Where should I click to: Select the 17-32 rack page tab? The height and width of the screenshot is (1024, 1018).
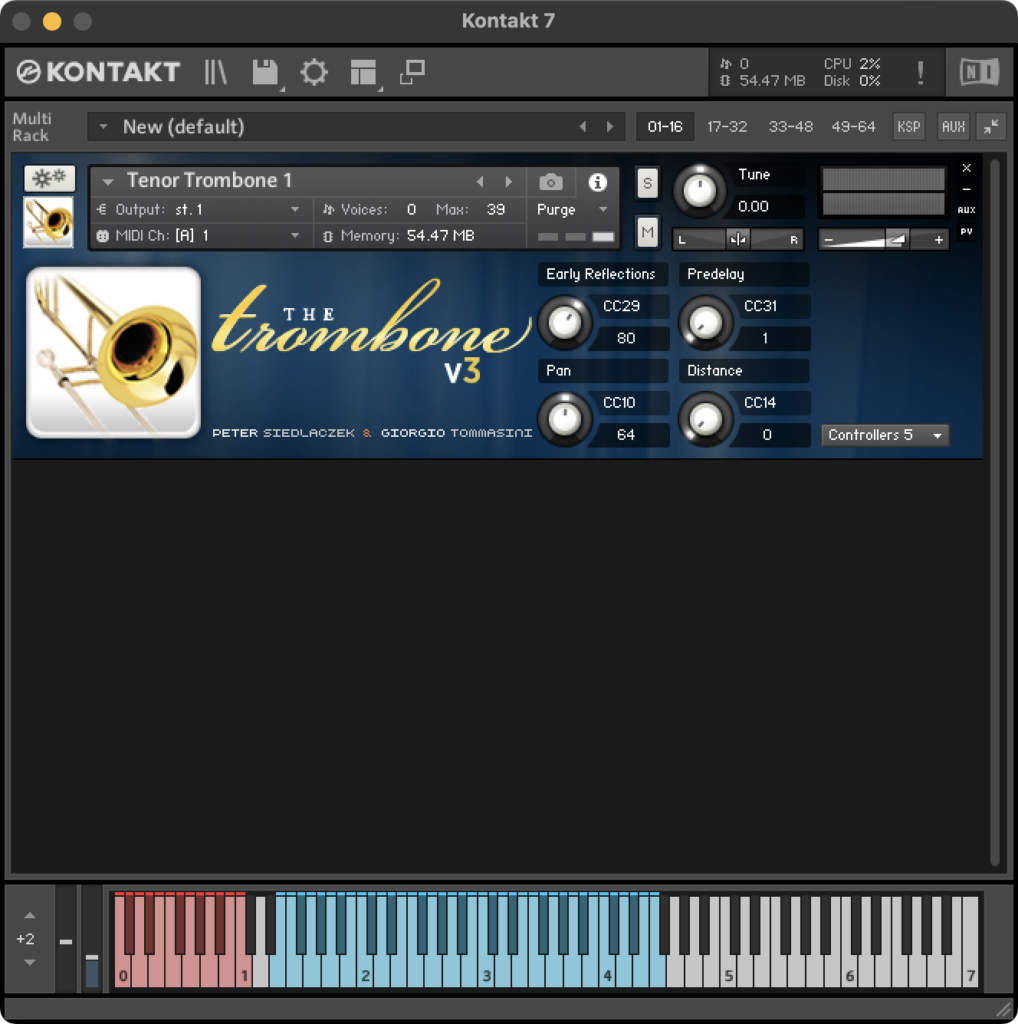click(x=727, y=127)
